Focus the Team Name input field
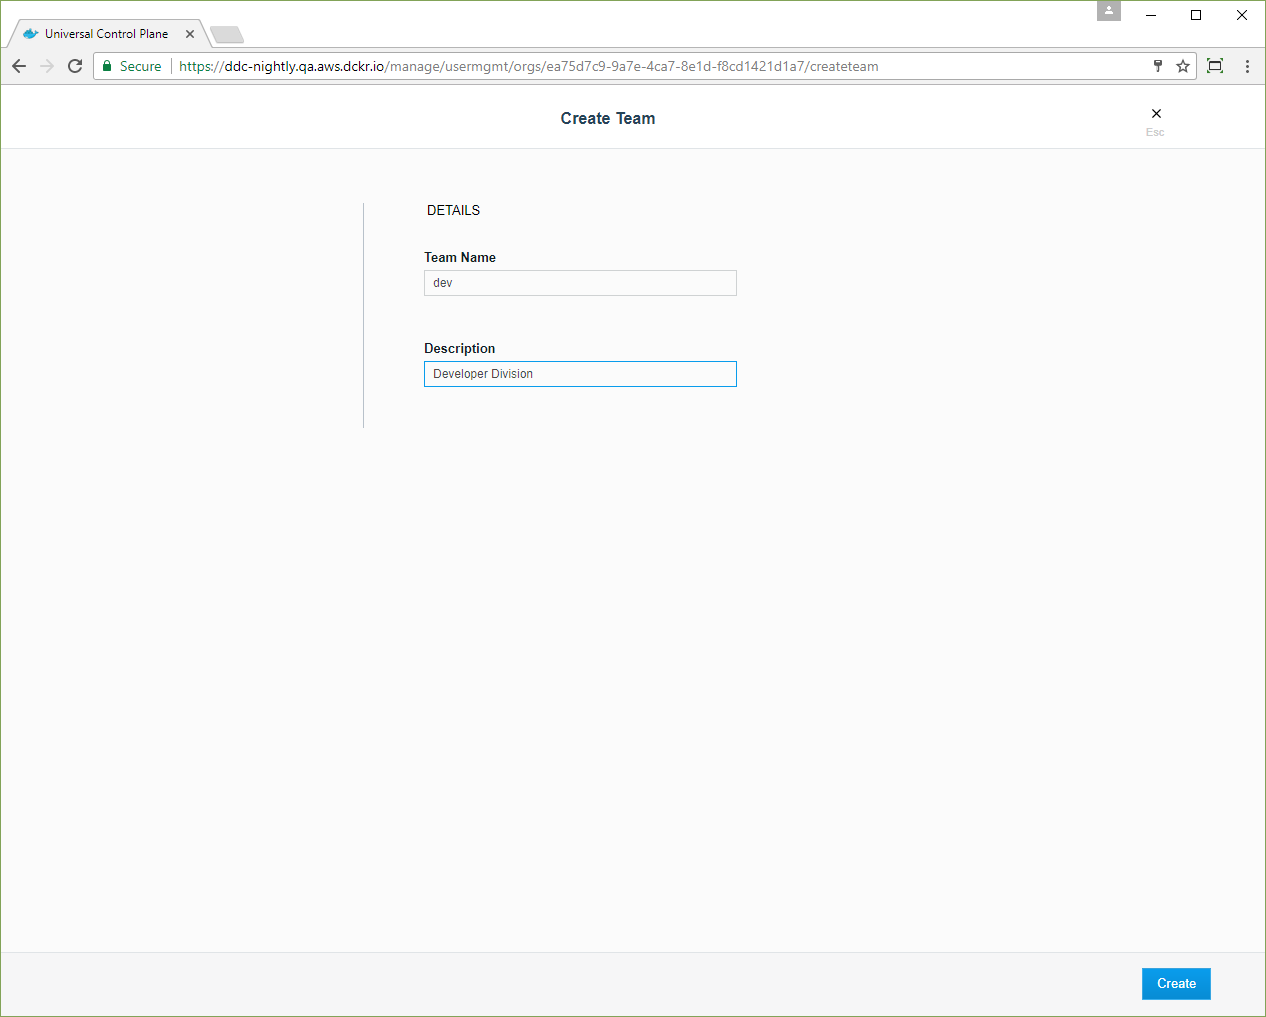The height and width of the screenshot is (1017, 1266). (x=580, y=283)
